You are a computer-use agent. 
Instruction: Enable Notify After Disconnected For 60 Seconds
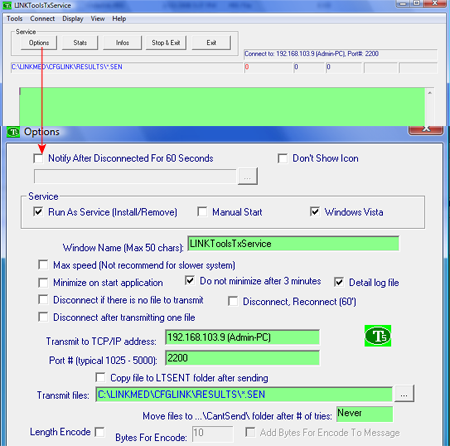(x=38, y=158)
